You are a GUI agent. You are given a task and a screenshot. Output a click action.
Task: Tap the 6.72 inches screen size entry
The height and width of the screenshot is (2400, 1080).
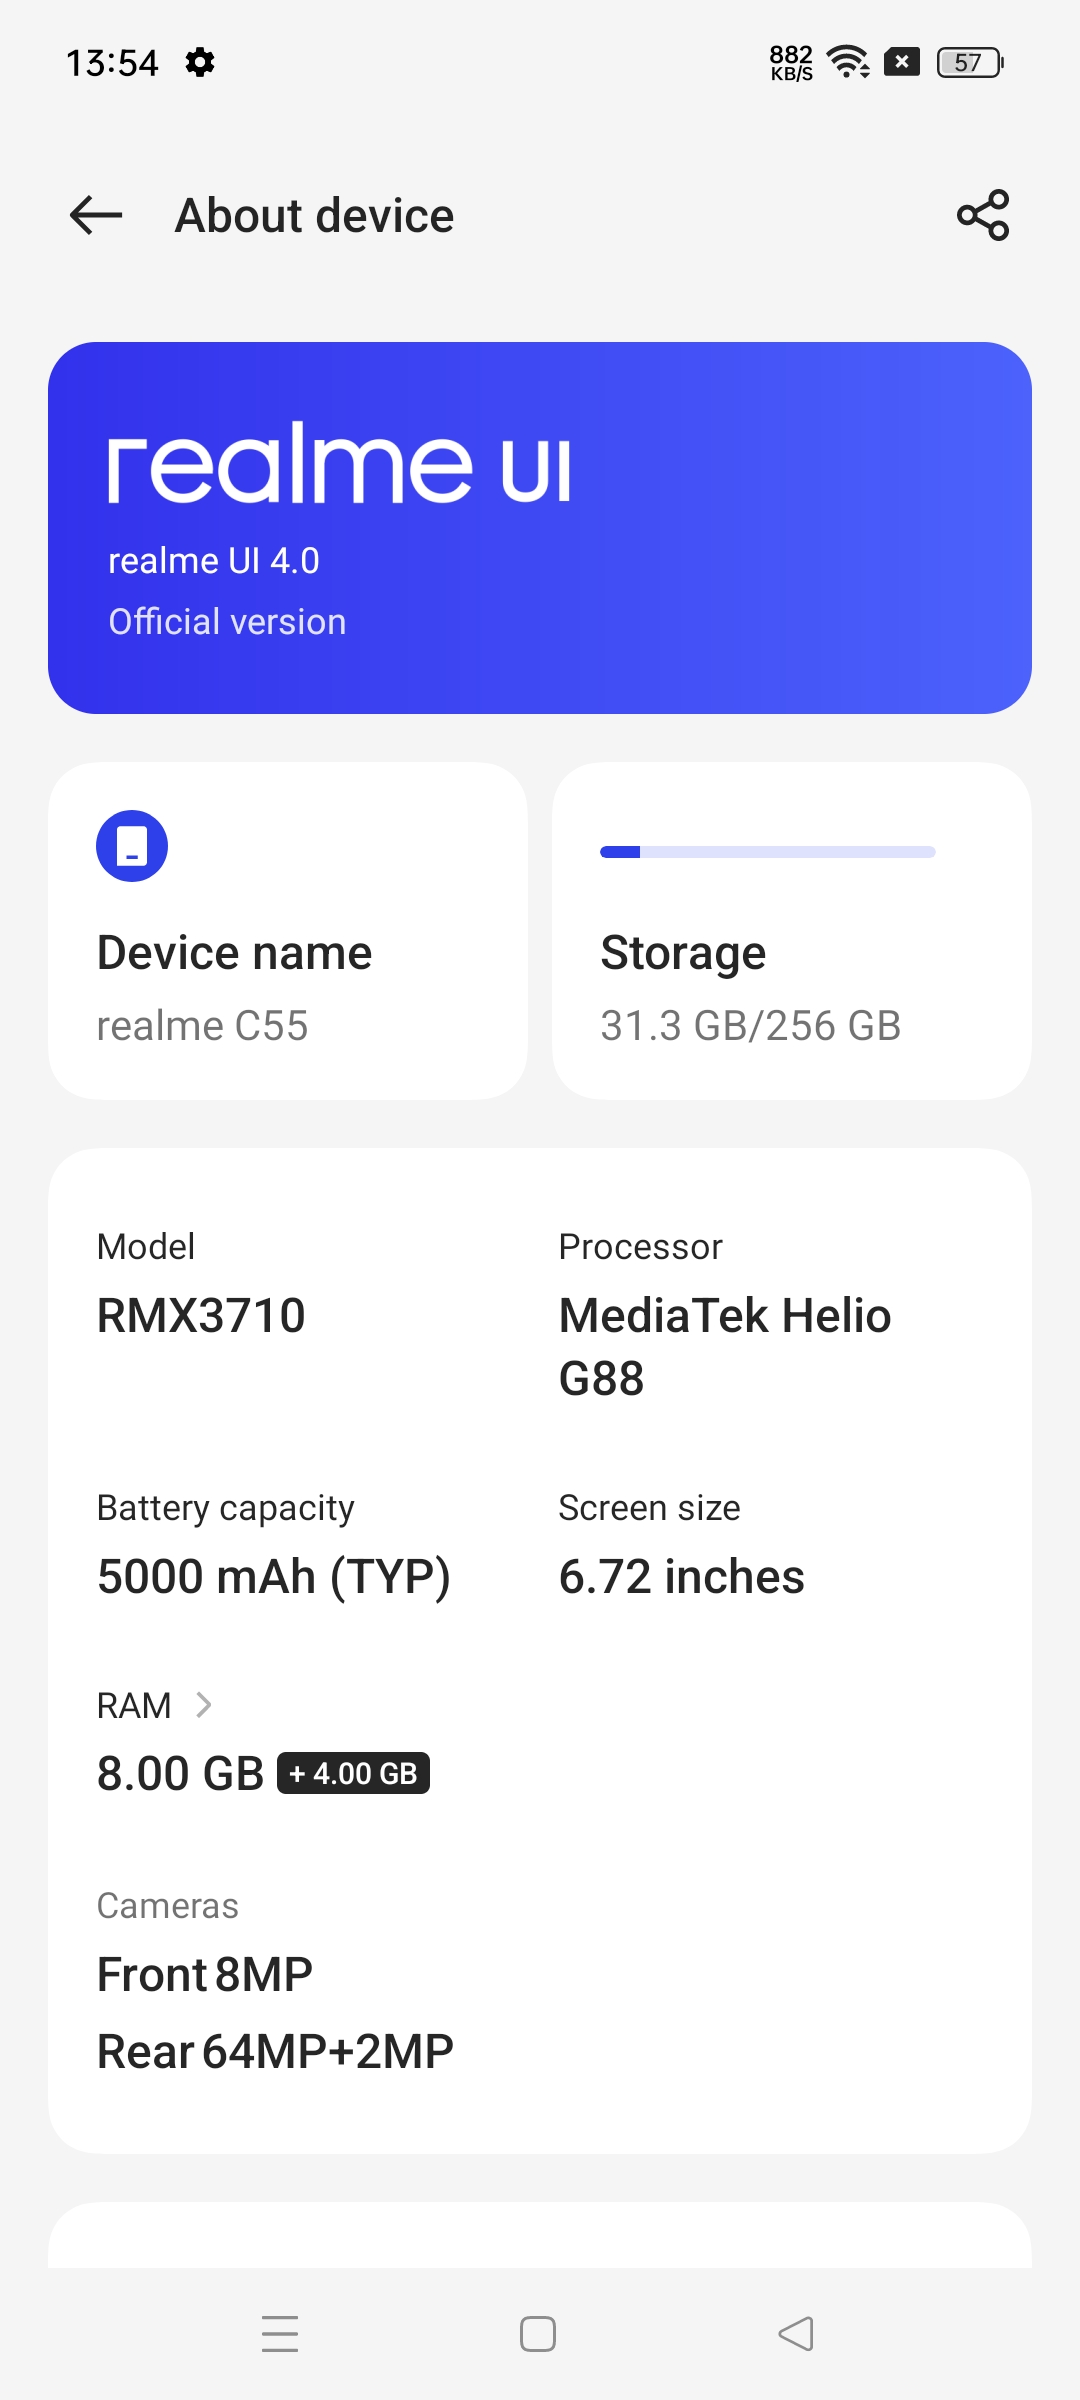tap(682, 1577)
